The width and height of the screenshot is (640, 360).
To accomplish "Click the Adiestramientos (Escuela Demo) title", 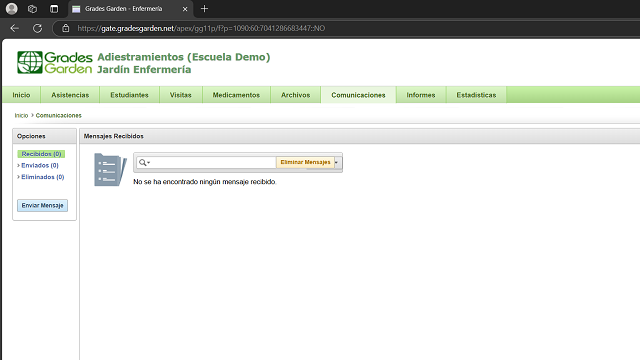I will click(x=184, y=57).
